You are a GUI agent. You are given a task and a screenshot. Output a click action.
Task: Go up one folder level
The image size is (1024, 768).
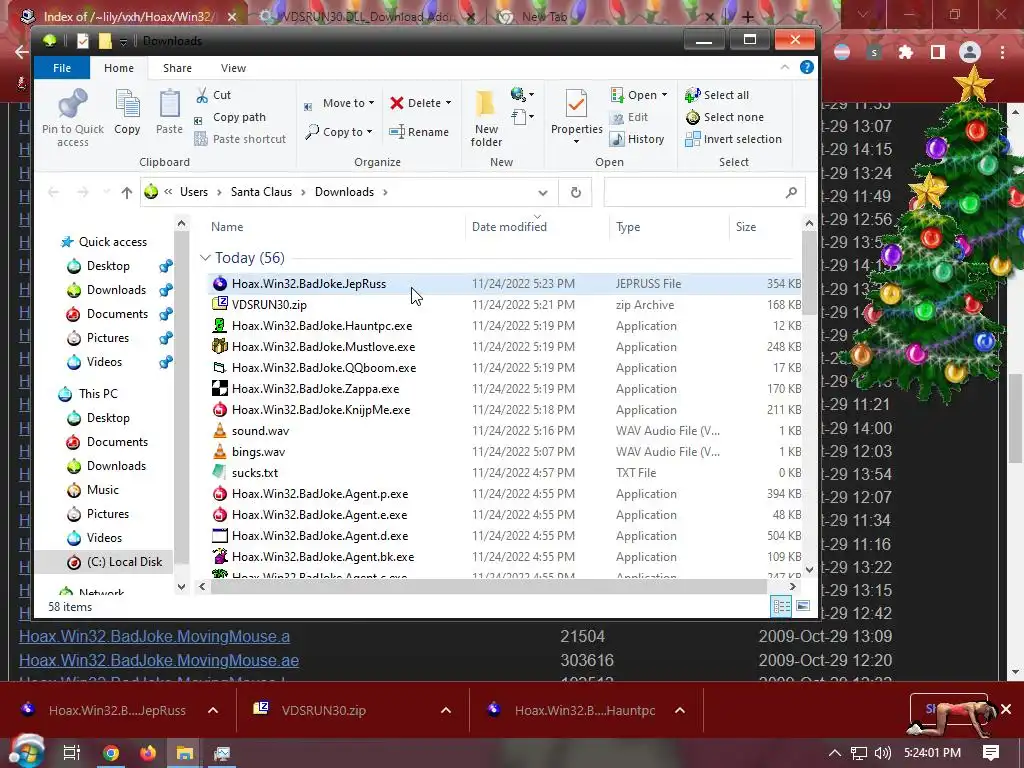[x=127, y=192]
